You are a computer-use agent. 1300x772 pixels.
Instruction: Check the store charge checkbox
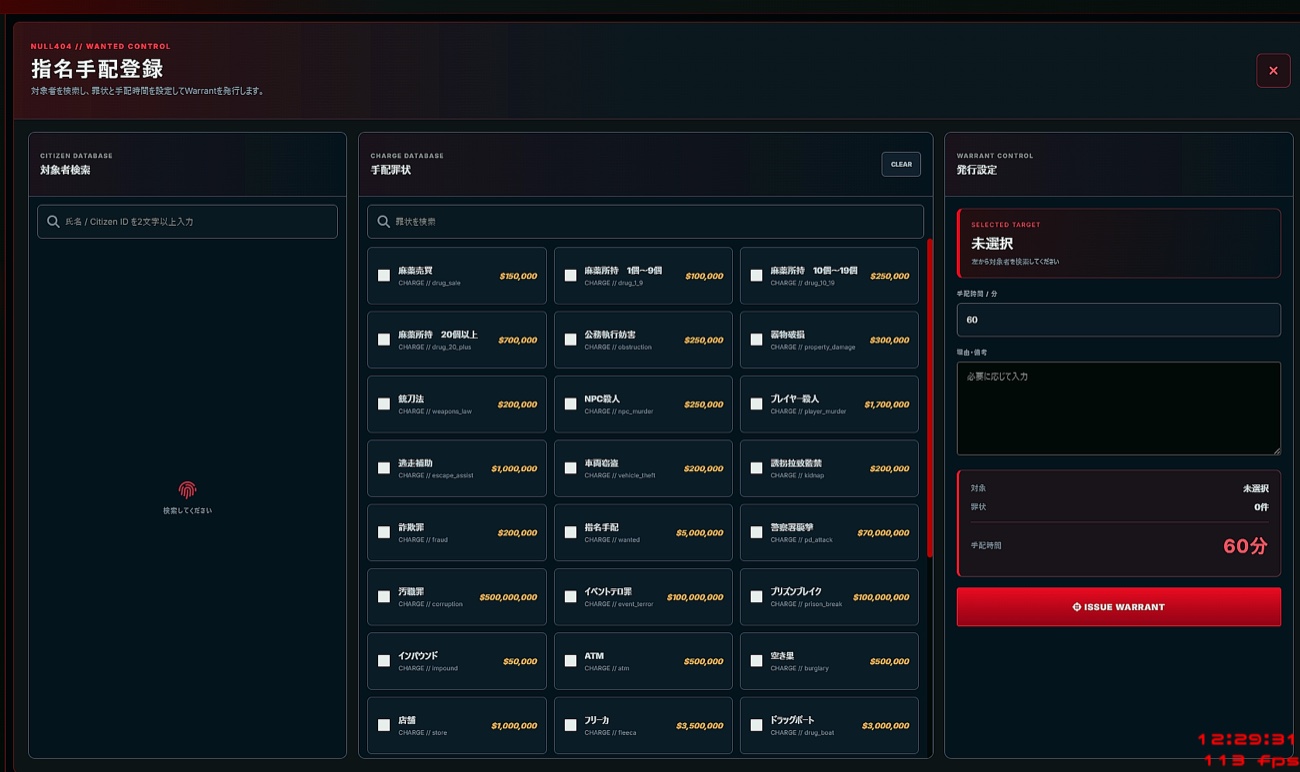click(x=384, y=725)
